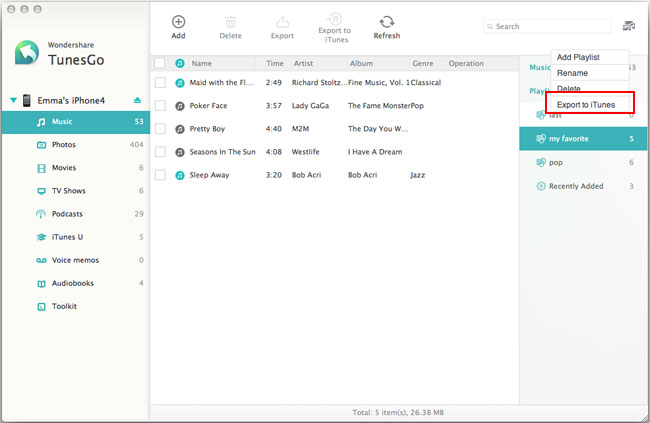This screenshot has height=423, width=650.
Task: Click the music icon in the table header
Action: (180, 63)
